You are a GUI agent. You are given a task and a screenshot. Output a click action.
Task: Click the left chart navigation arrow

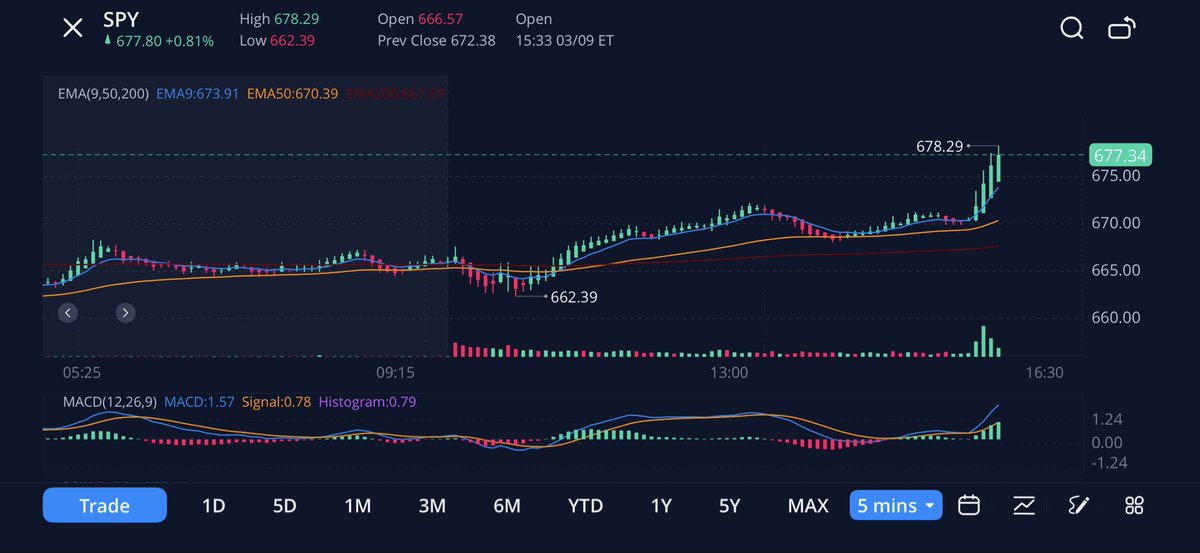coord(67,313)
